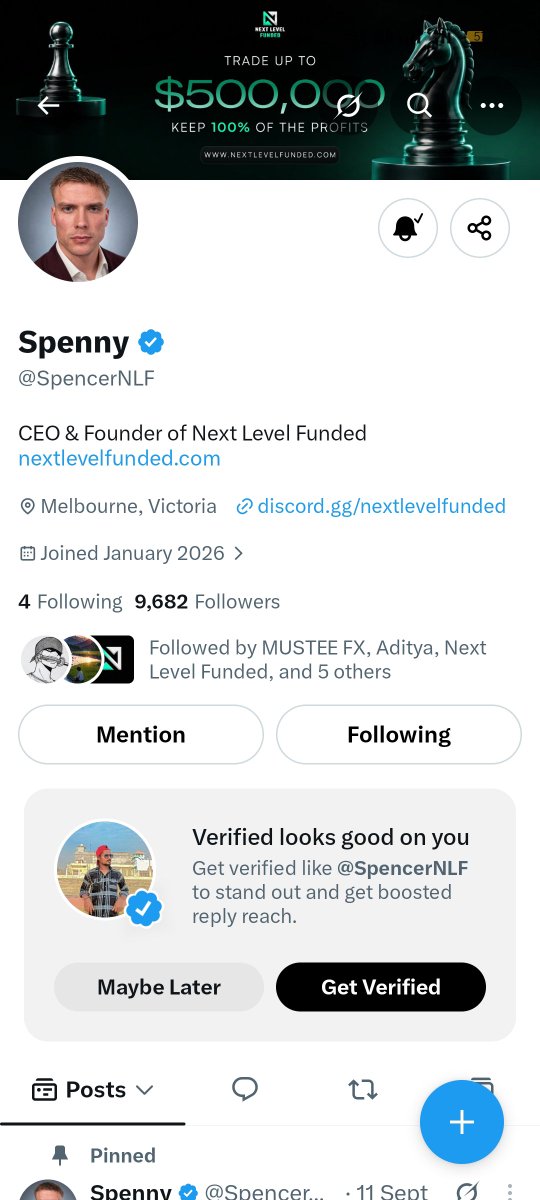
Task: Tap the blue verified badge beside Spenny
Action: coord(151,342)
